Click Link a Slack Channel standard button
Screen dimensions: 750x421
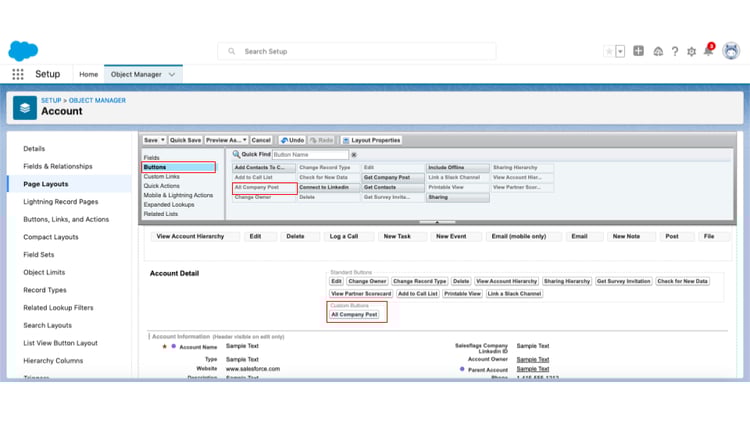514,294
